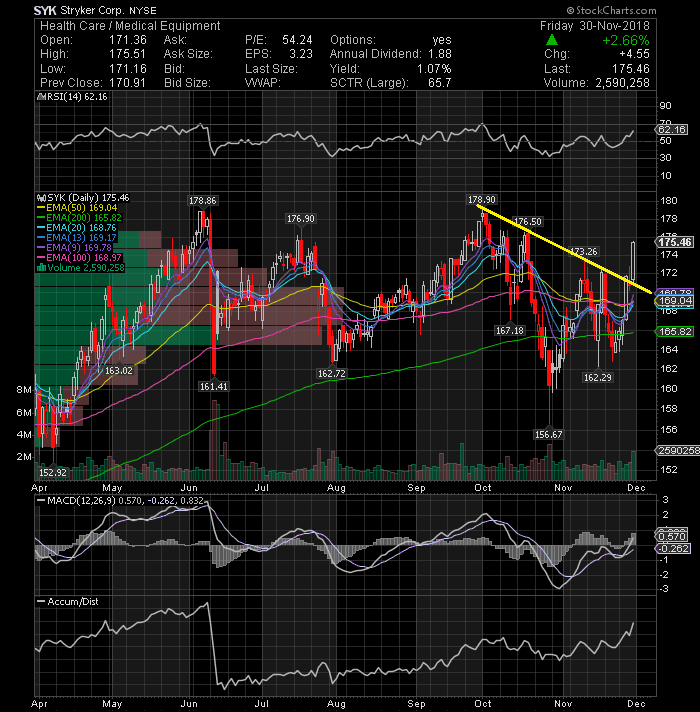Click the Last value 175.46 in header
This screenshot has width=700, height=712.
631,69
